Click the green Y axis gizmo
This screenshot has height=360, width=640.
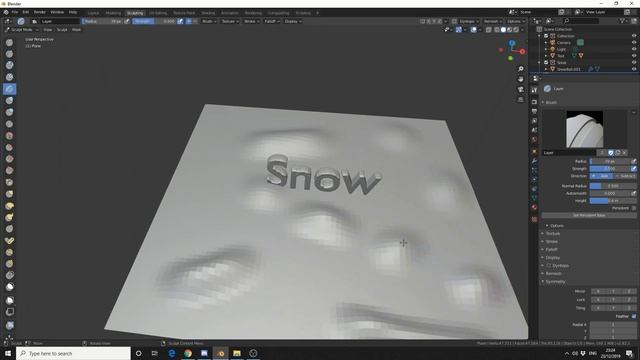[510, 58]
